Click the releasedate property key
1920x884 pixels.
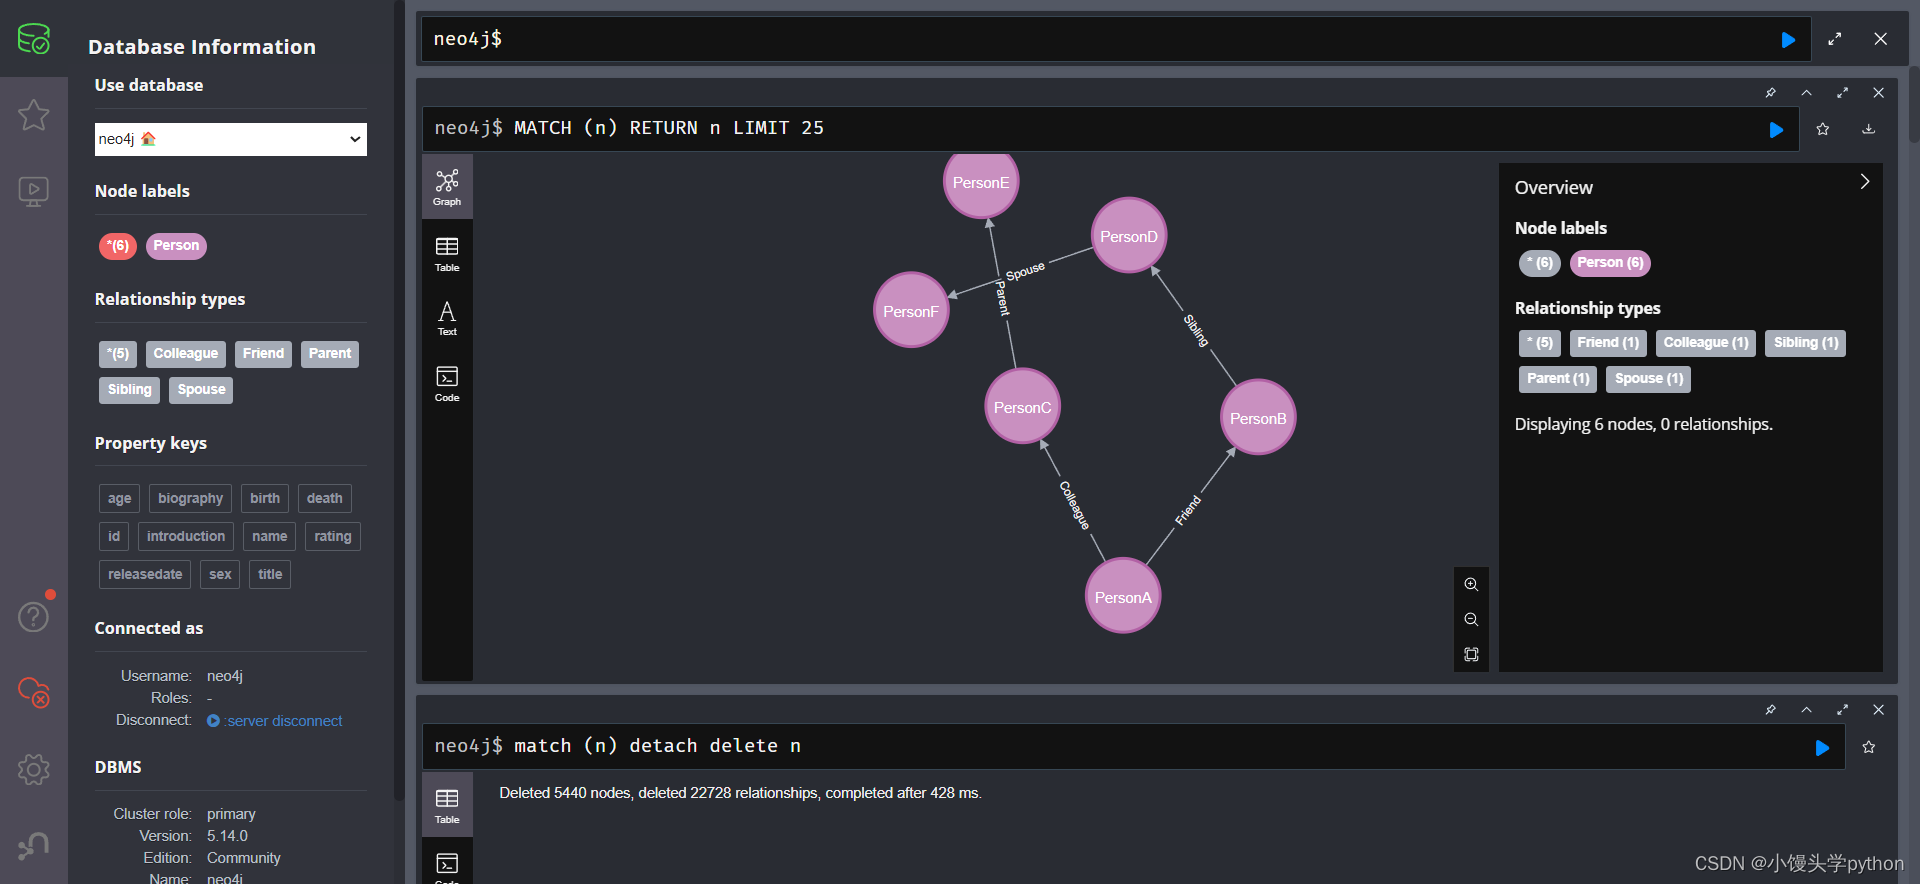pyautogui.click(x=145, y=575)
